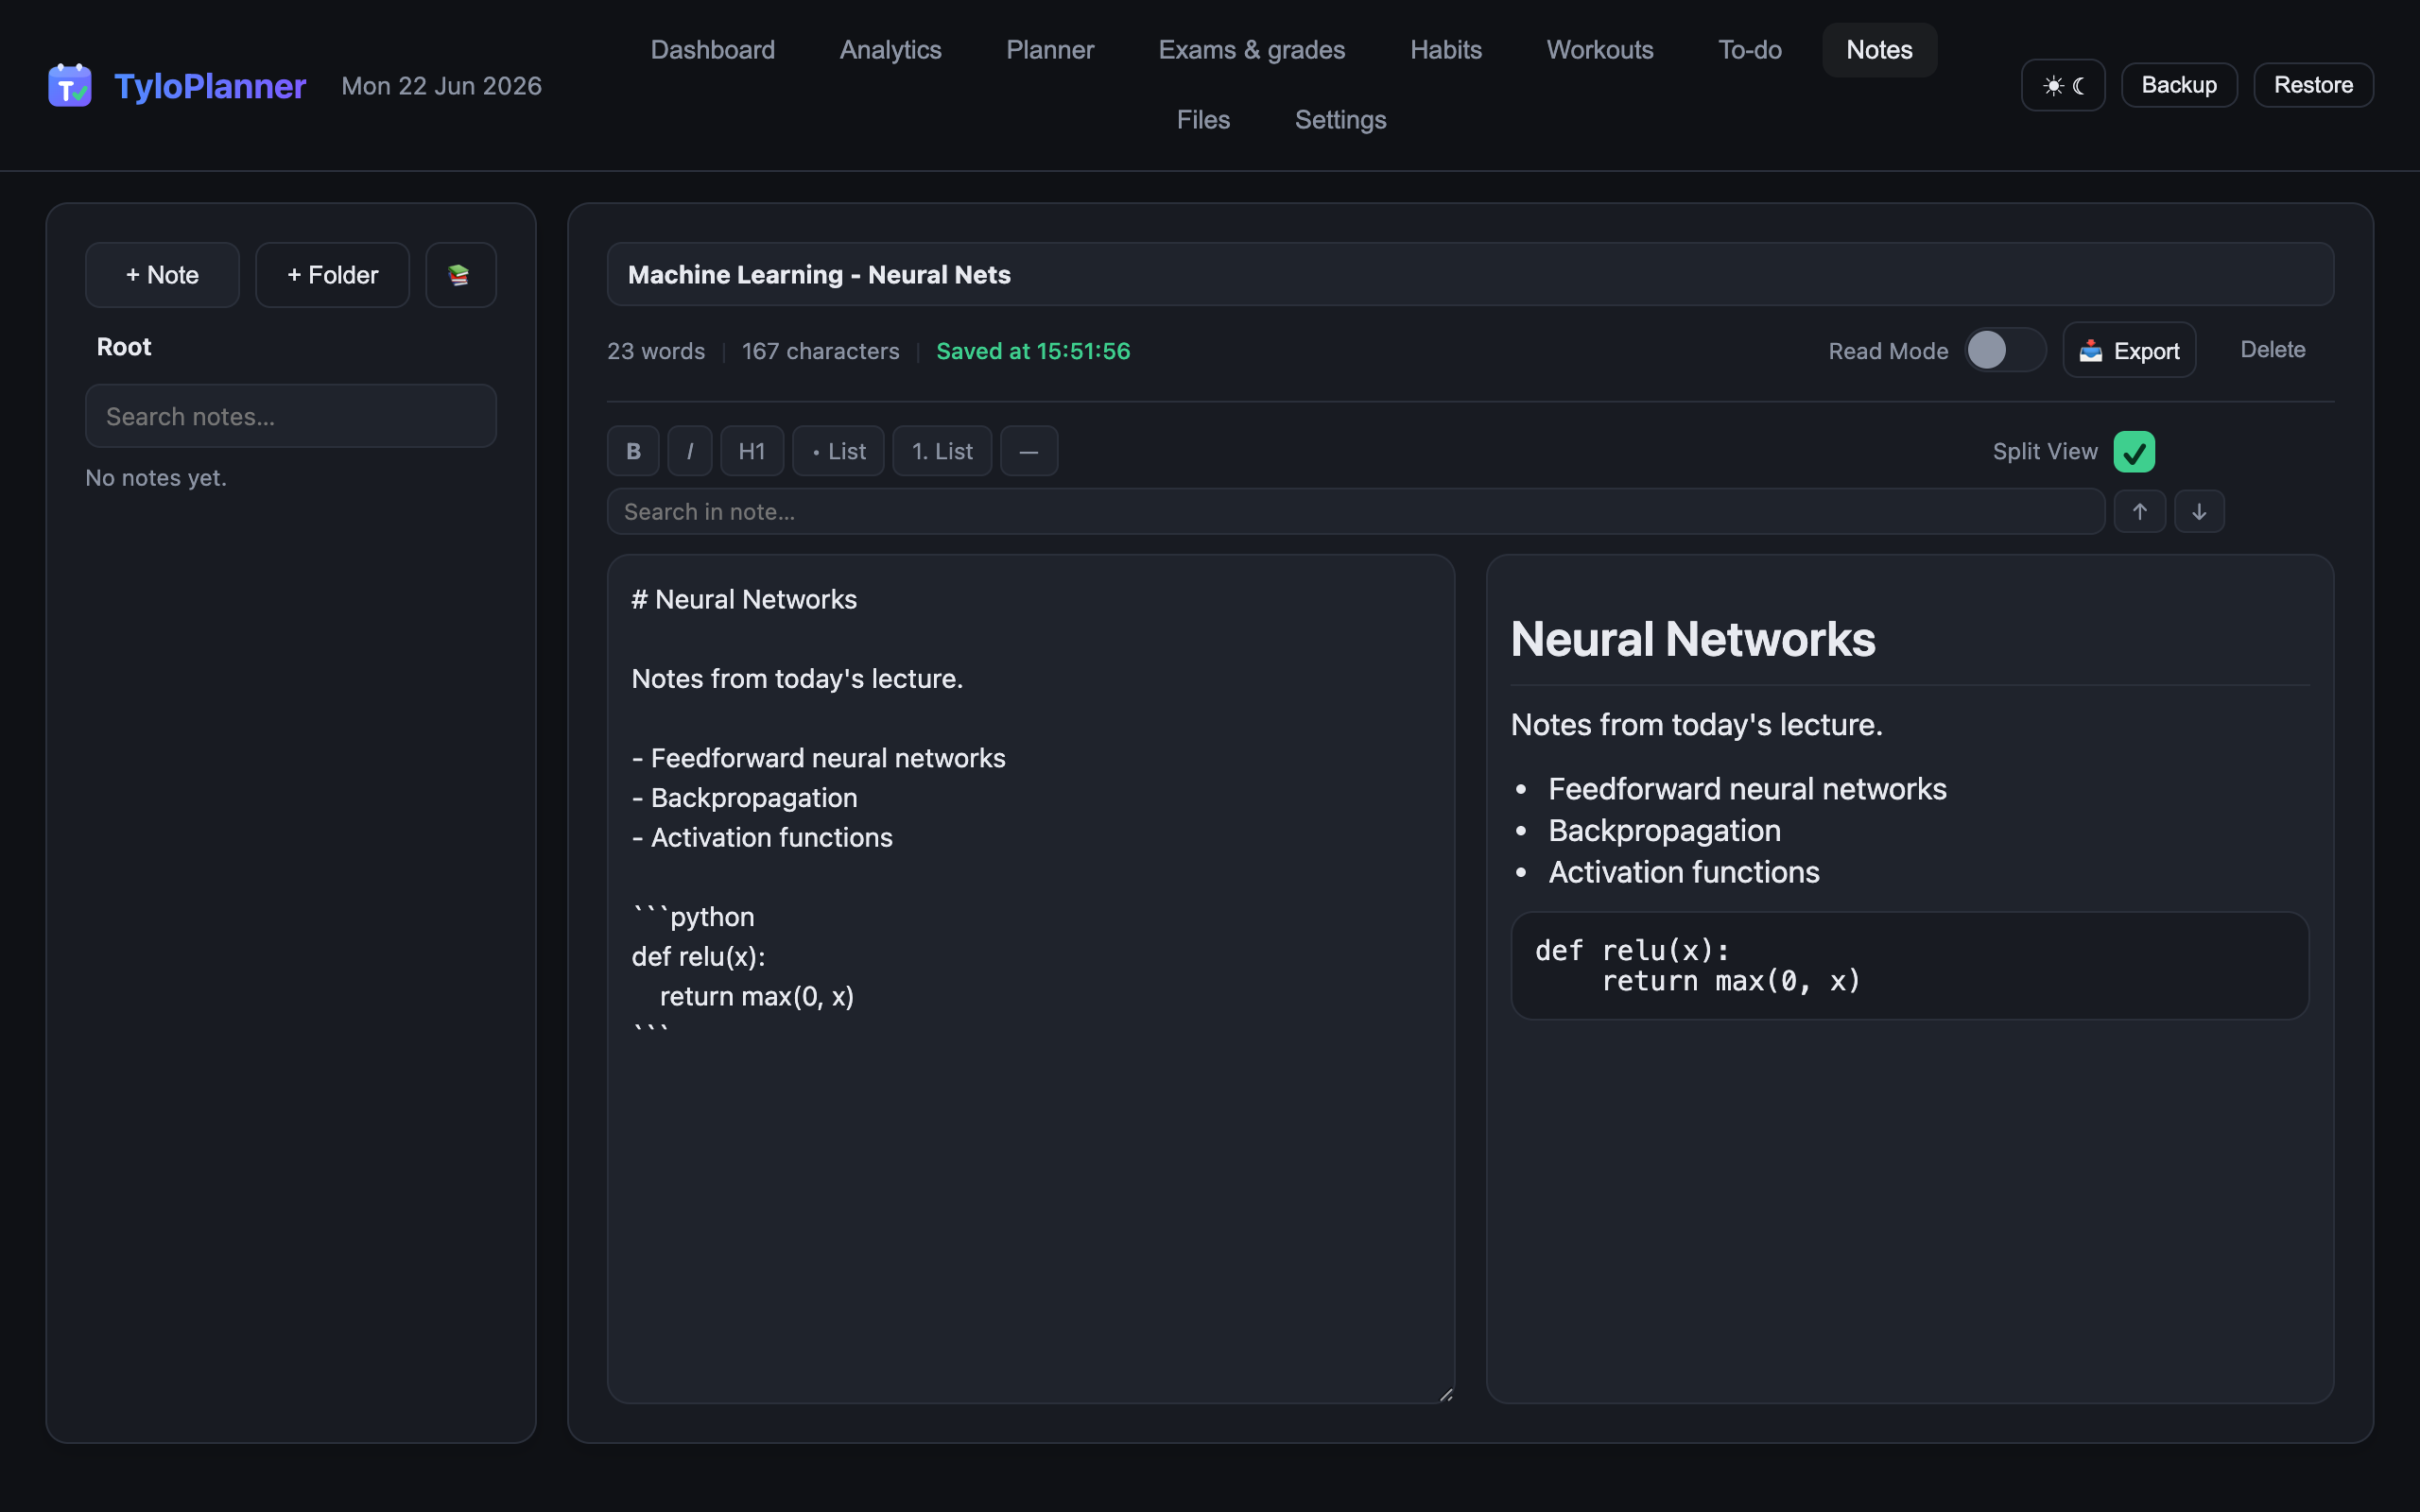Click the 'Mon 22 Jun 2026' date
Image resolution: width=2420 pixels, height=1512 pixels.
tap(442, 86)
